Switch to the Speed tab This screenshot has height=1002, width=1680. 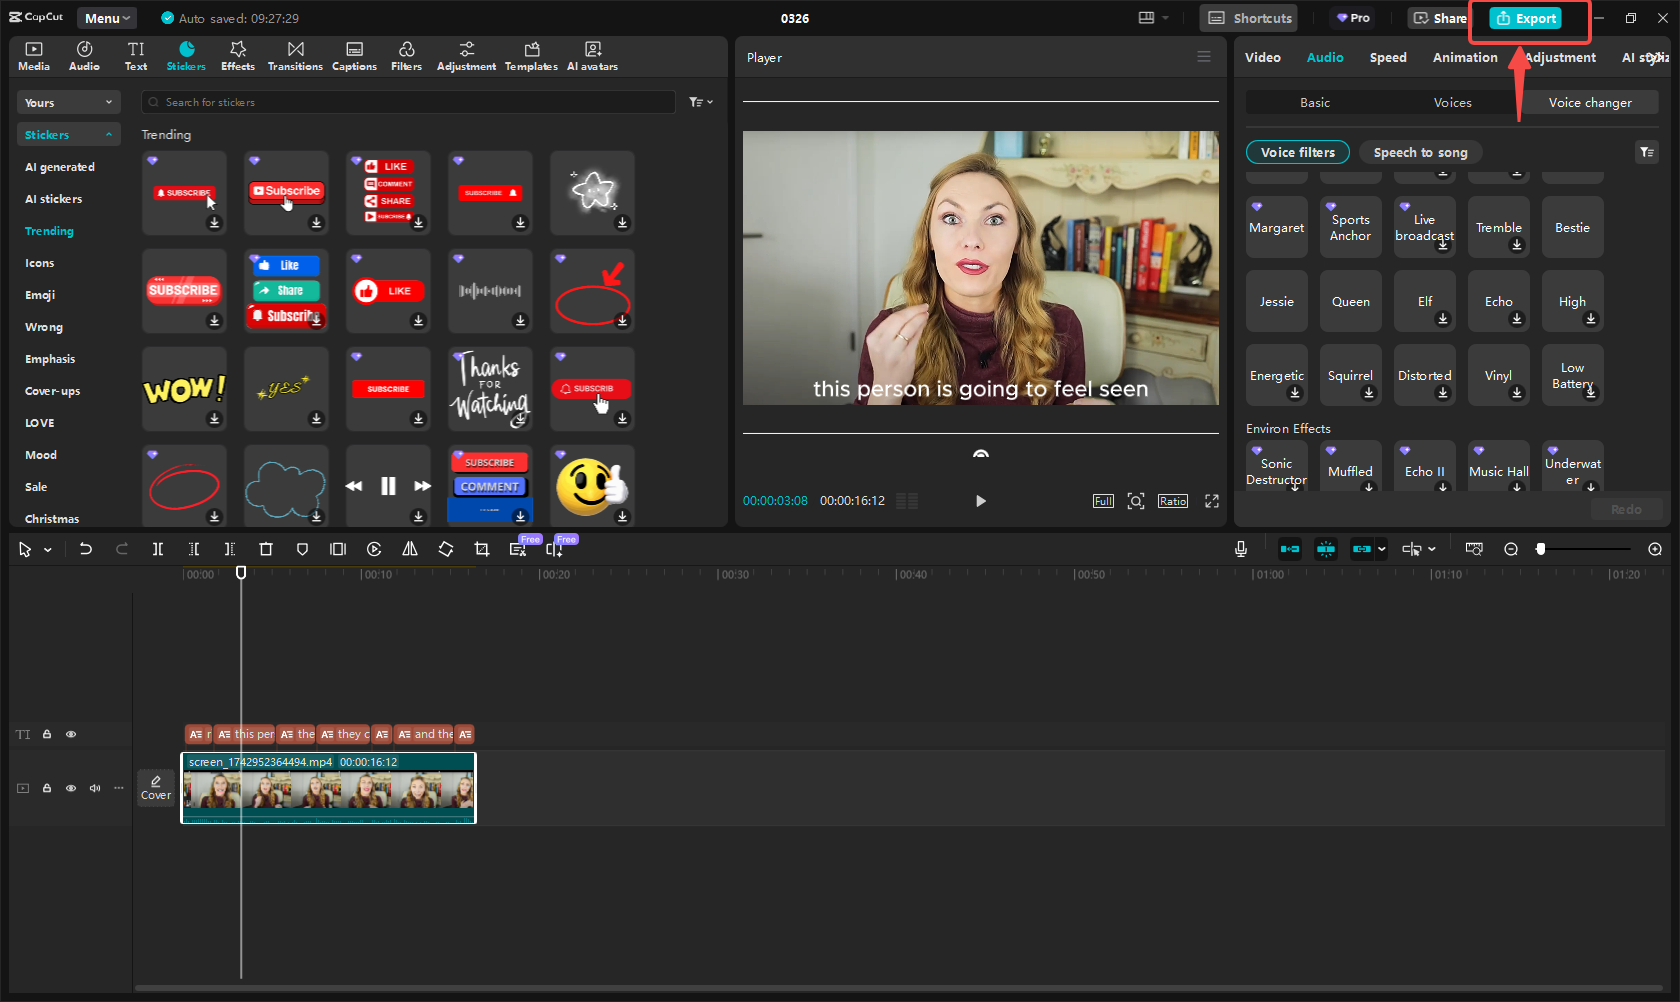pyautogui.click(x=1387, y=58)
